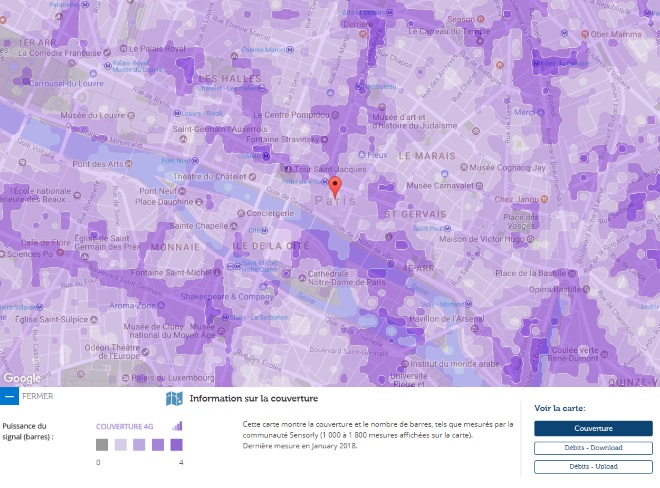Click the map icon beside Information sur la couverture

(x=174, y=399)
